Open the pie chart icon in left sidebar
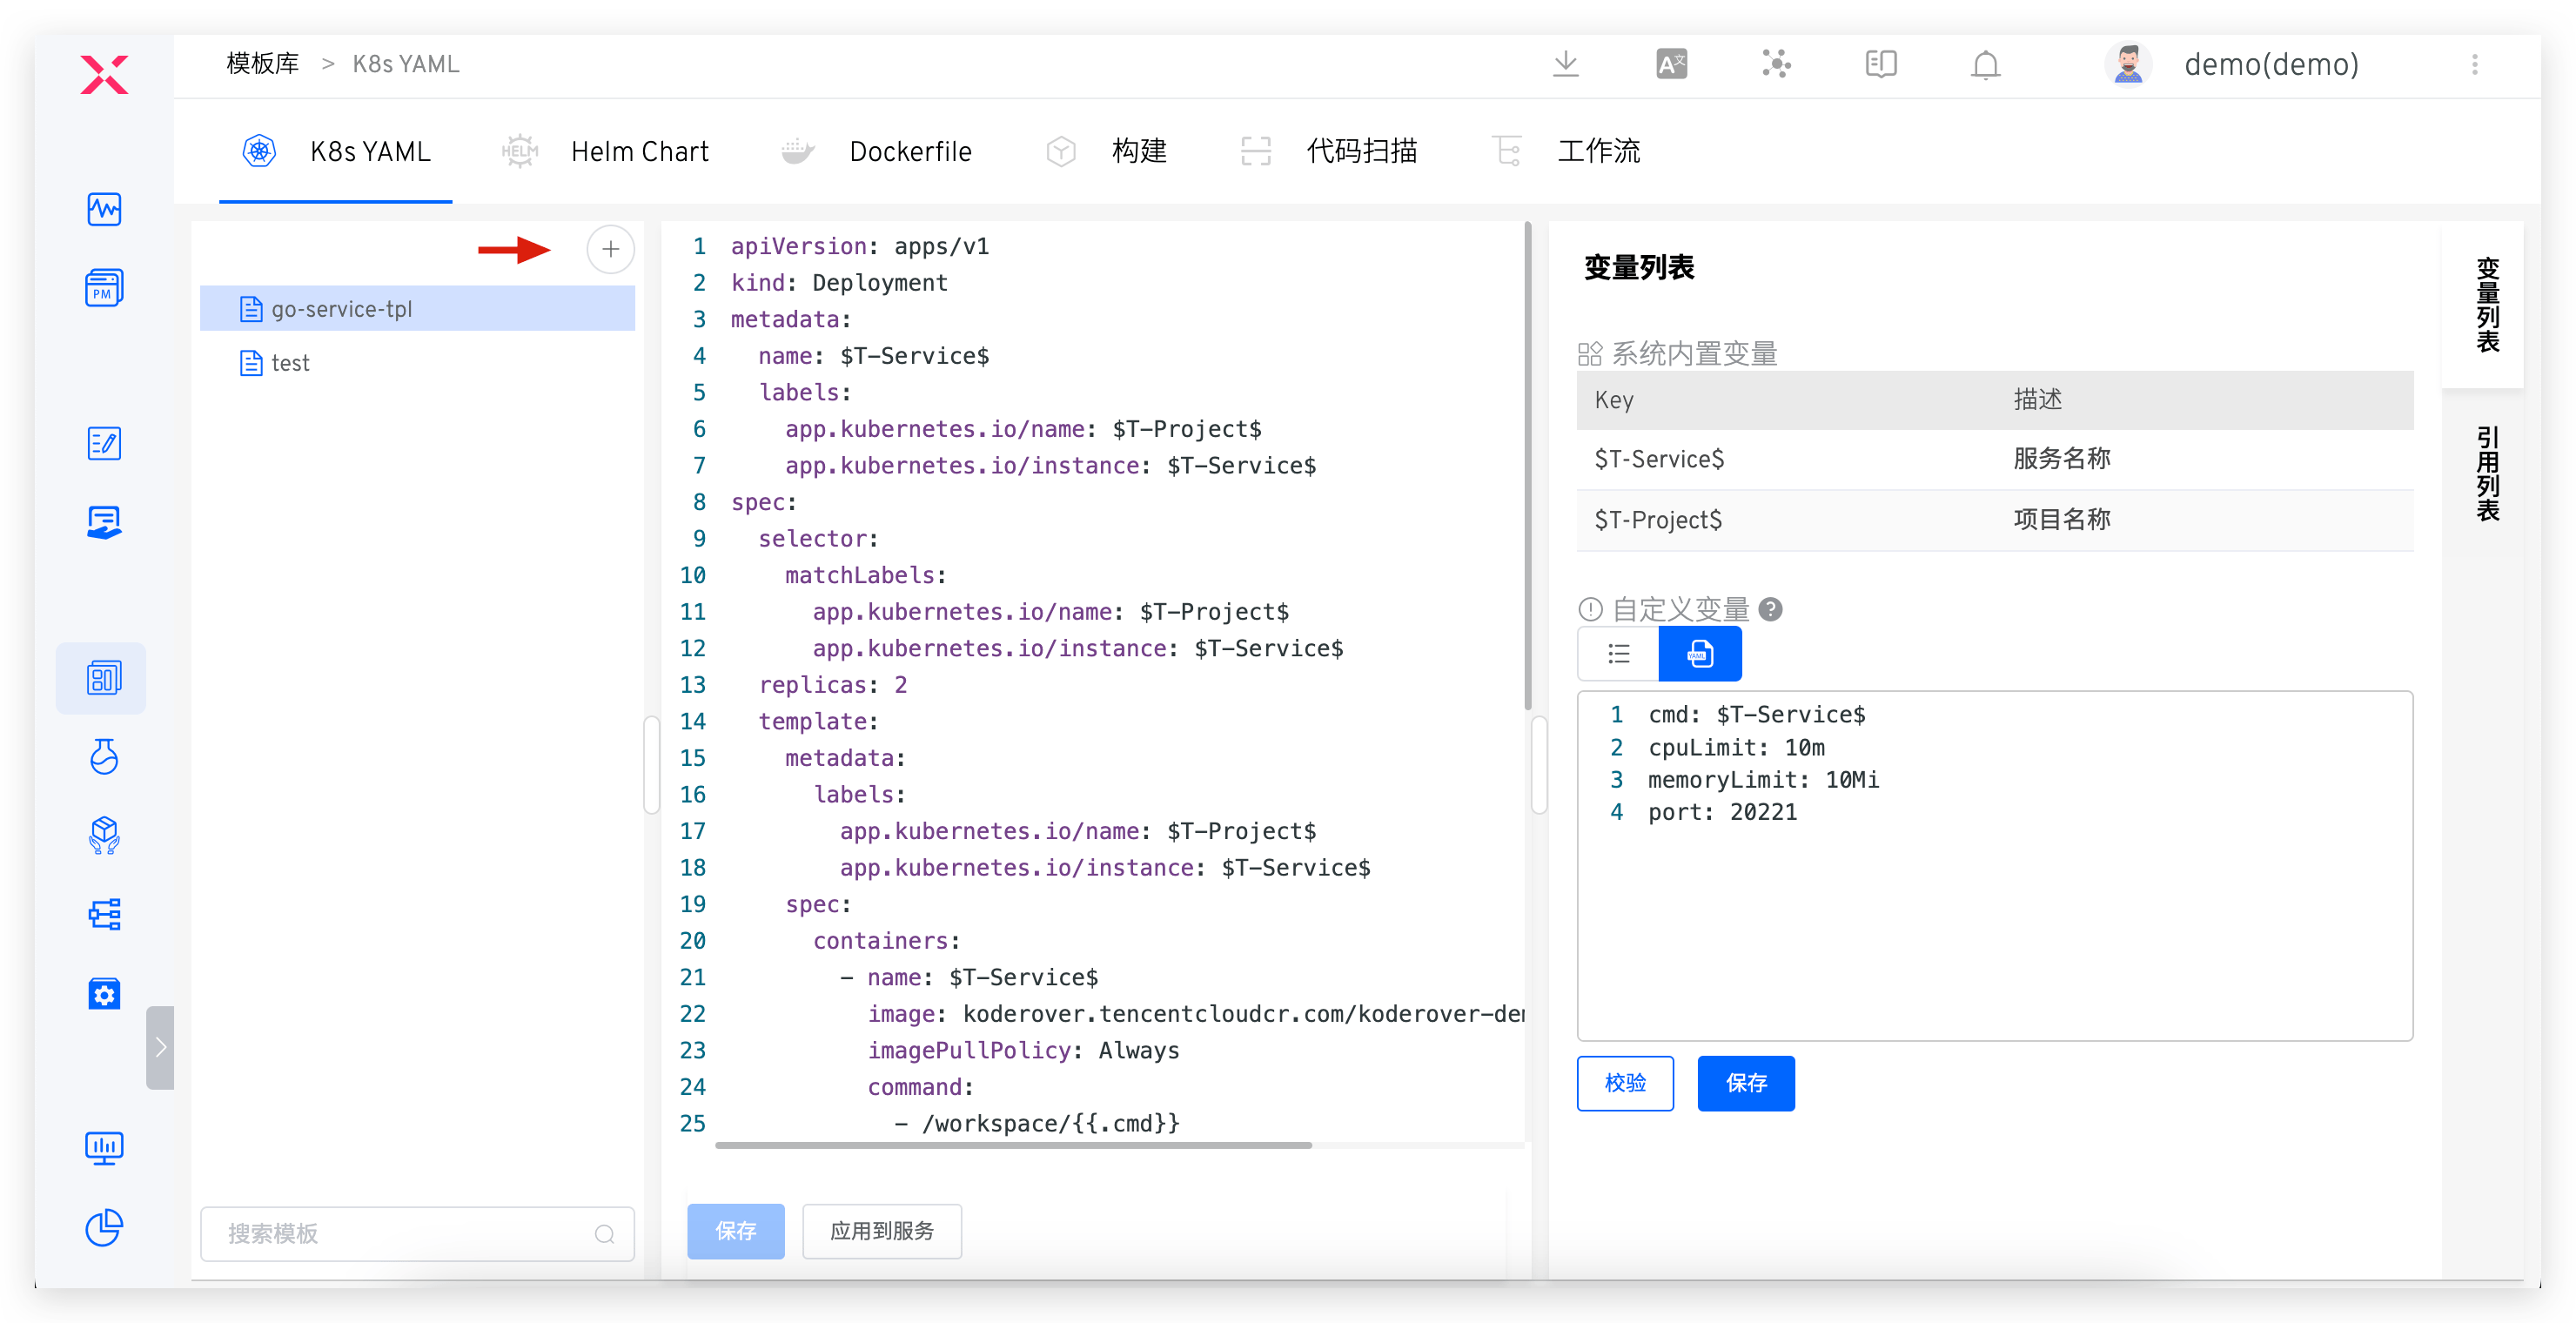The width and height of the screenshot is (2576, 1323). pos(104,1227)
